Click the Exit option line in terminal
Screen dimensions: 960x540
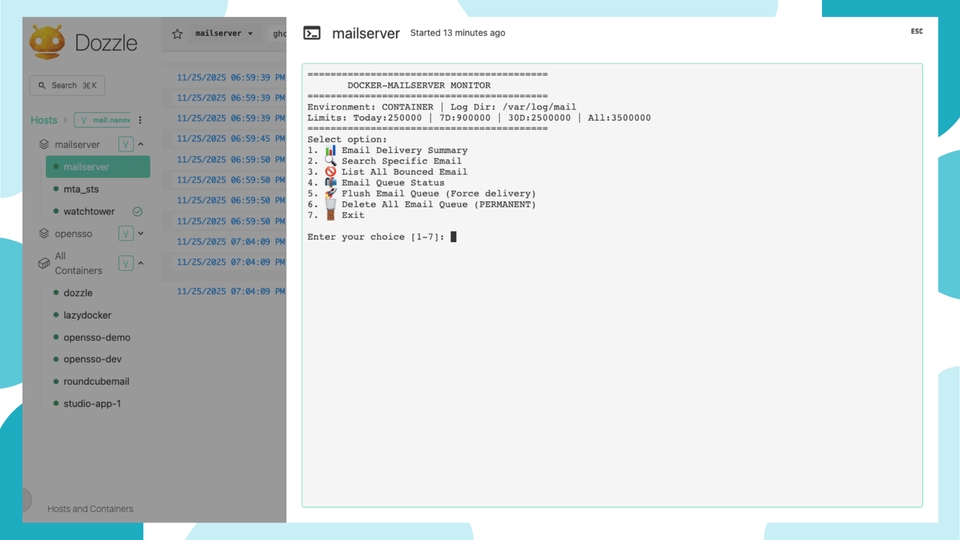pos(336,215)
